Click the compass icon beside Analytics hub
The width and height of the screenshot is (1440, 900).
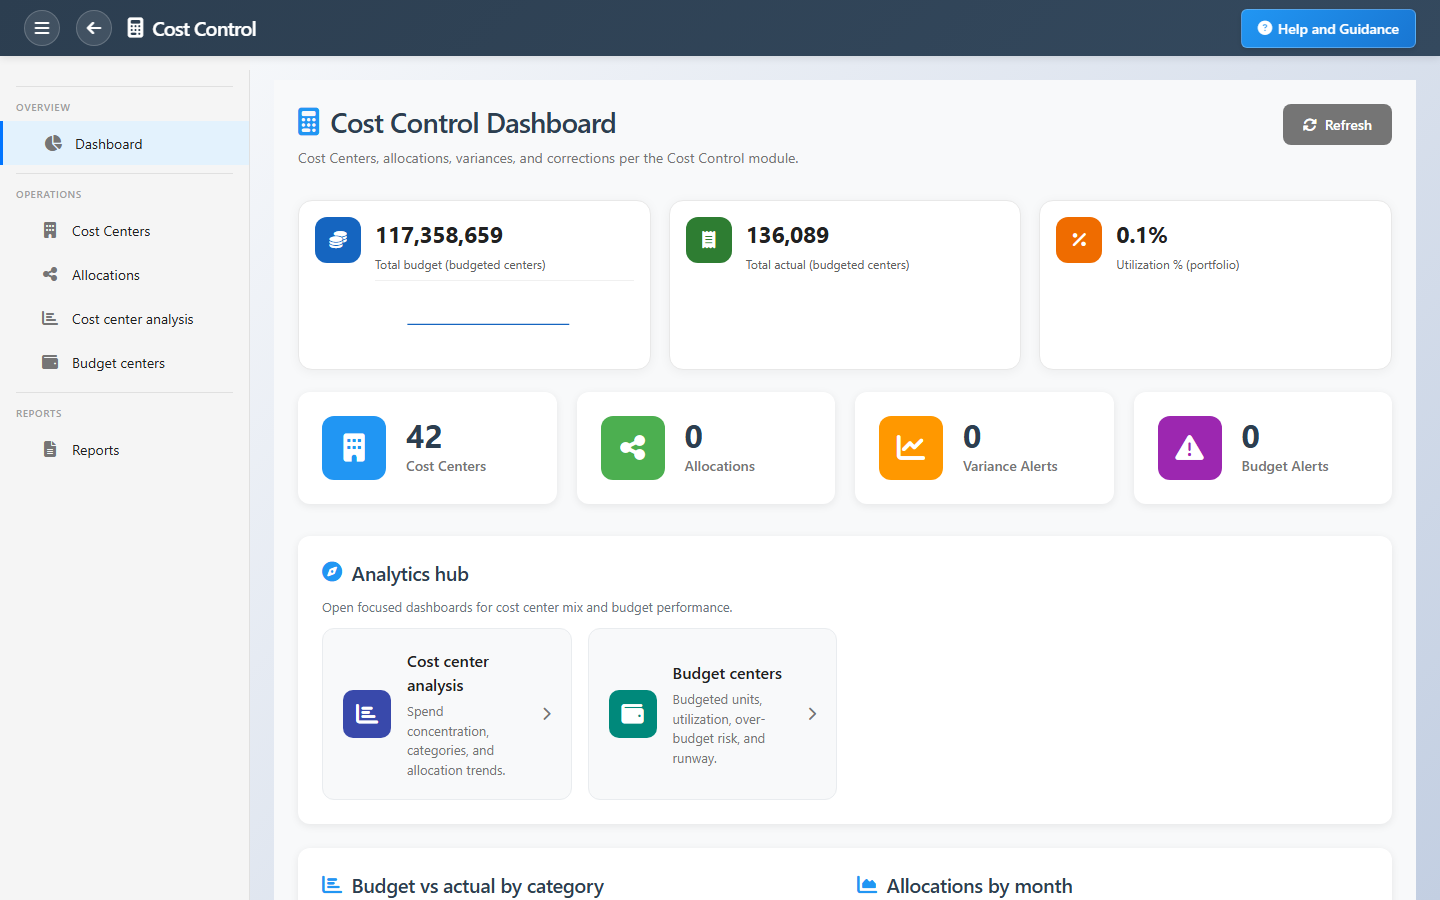click(x=332, y=572)
